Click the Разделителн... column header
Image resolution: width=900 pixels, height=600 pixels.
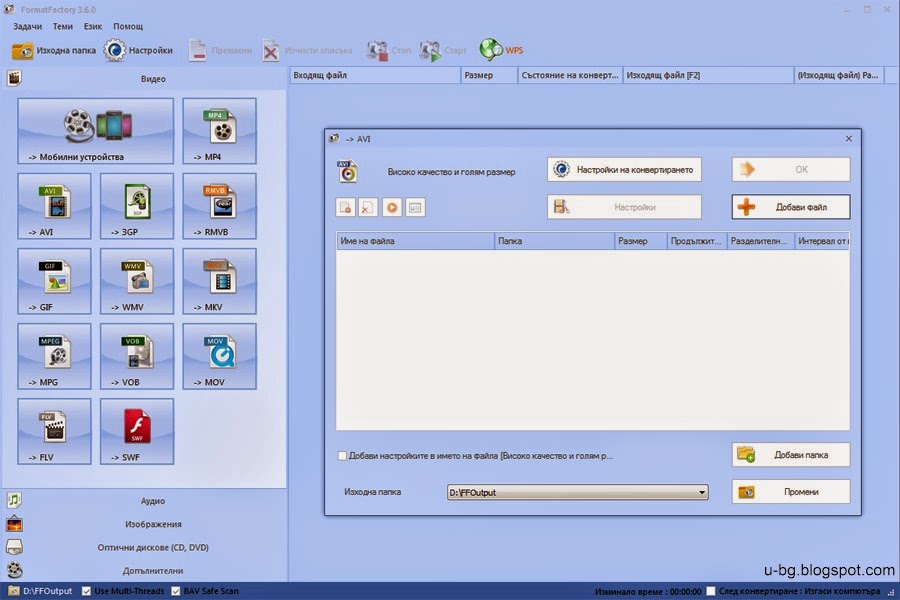(761, 241)
